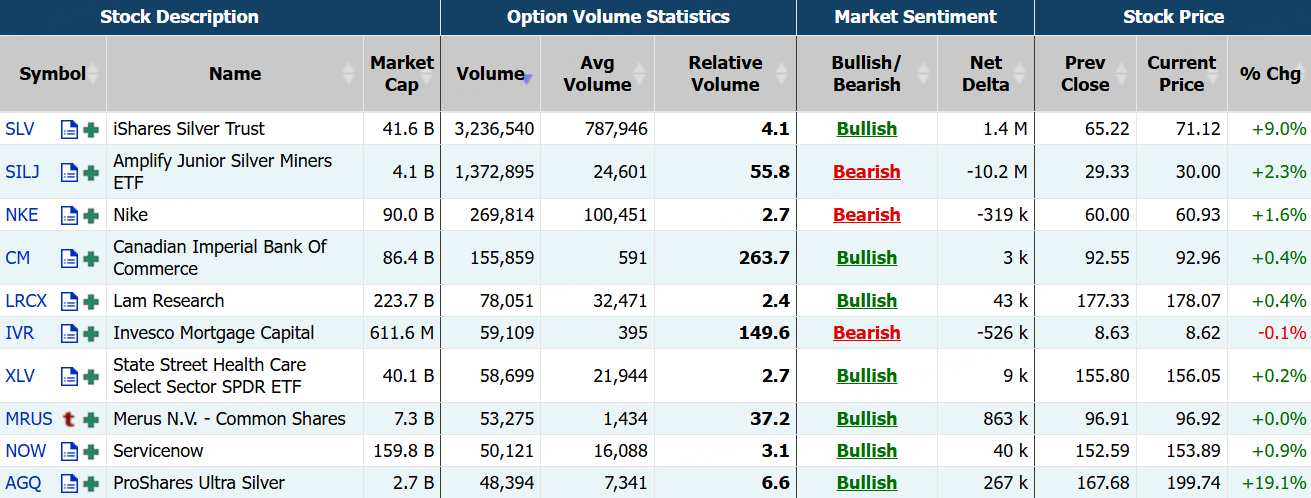Sort the table by Name column

click(235, 74)
